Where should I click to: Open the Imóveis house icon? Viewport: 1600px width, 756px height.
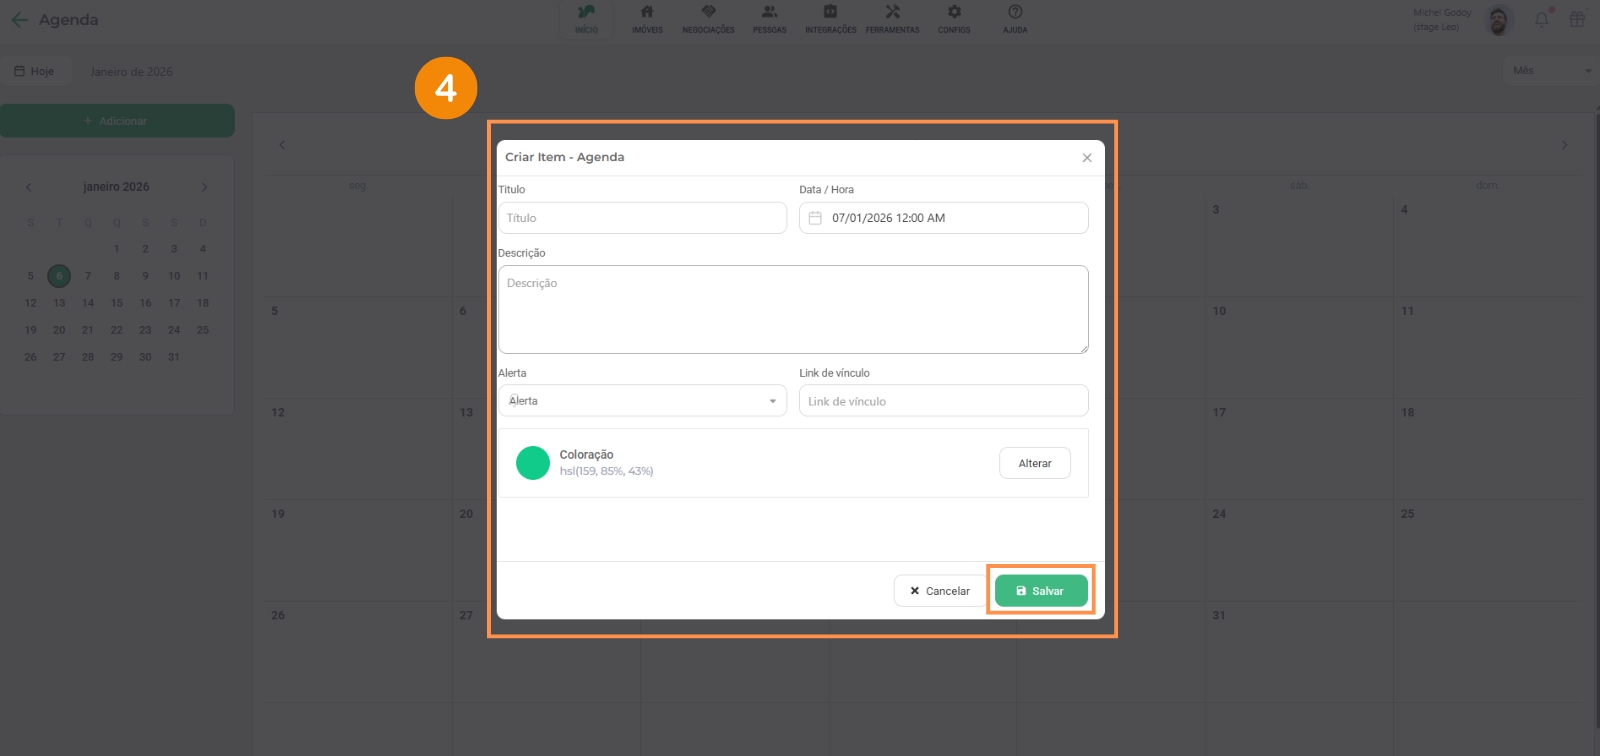(647, 13)
